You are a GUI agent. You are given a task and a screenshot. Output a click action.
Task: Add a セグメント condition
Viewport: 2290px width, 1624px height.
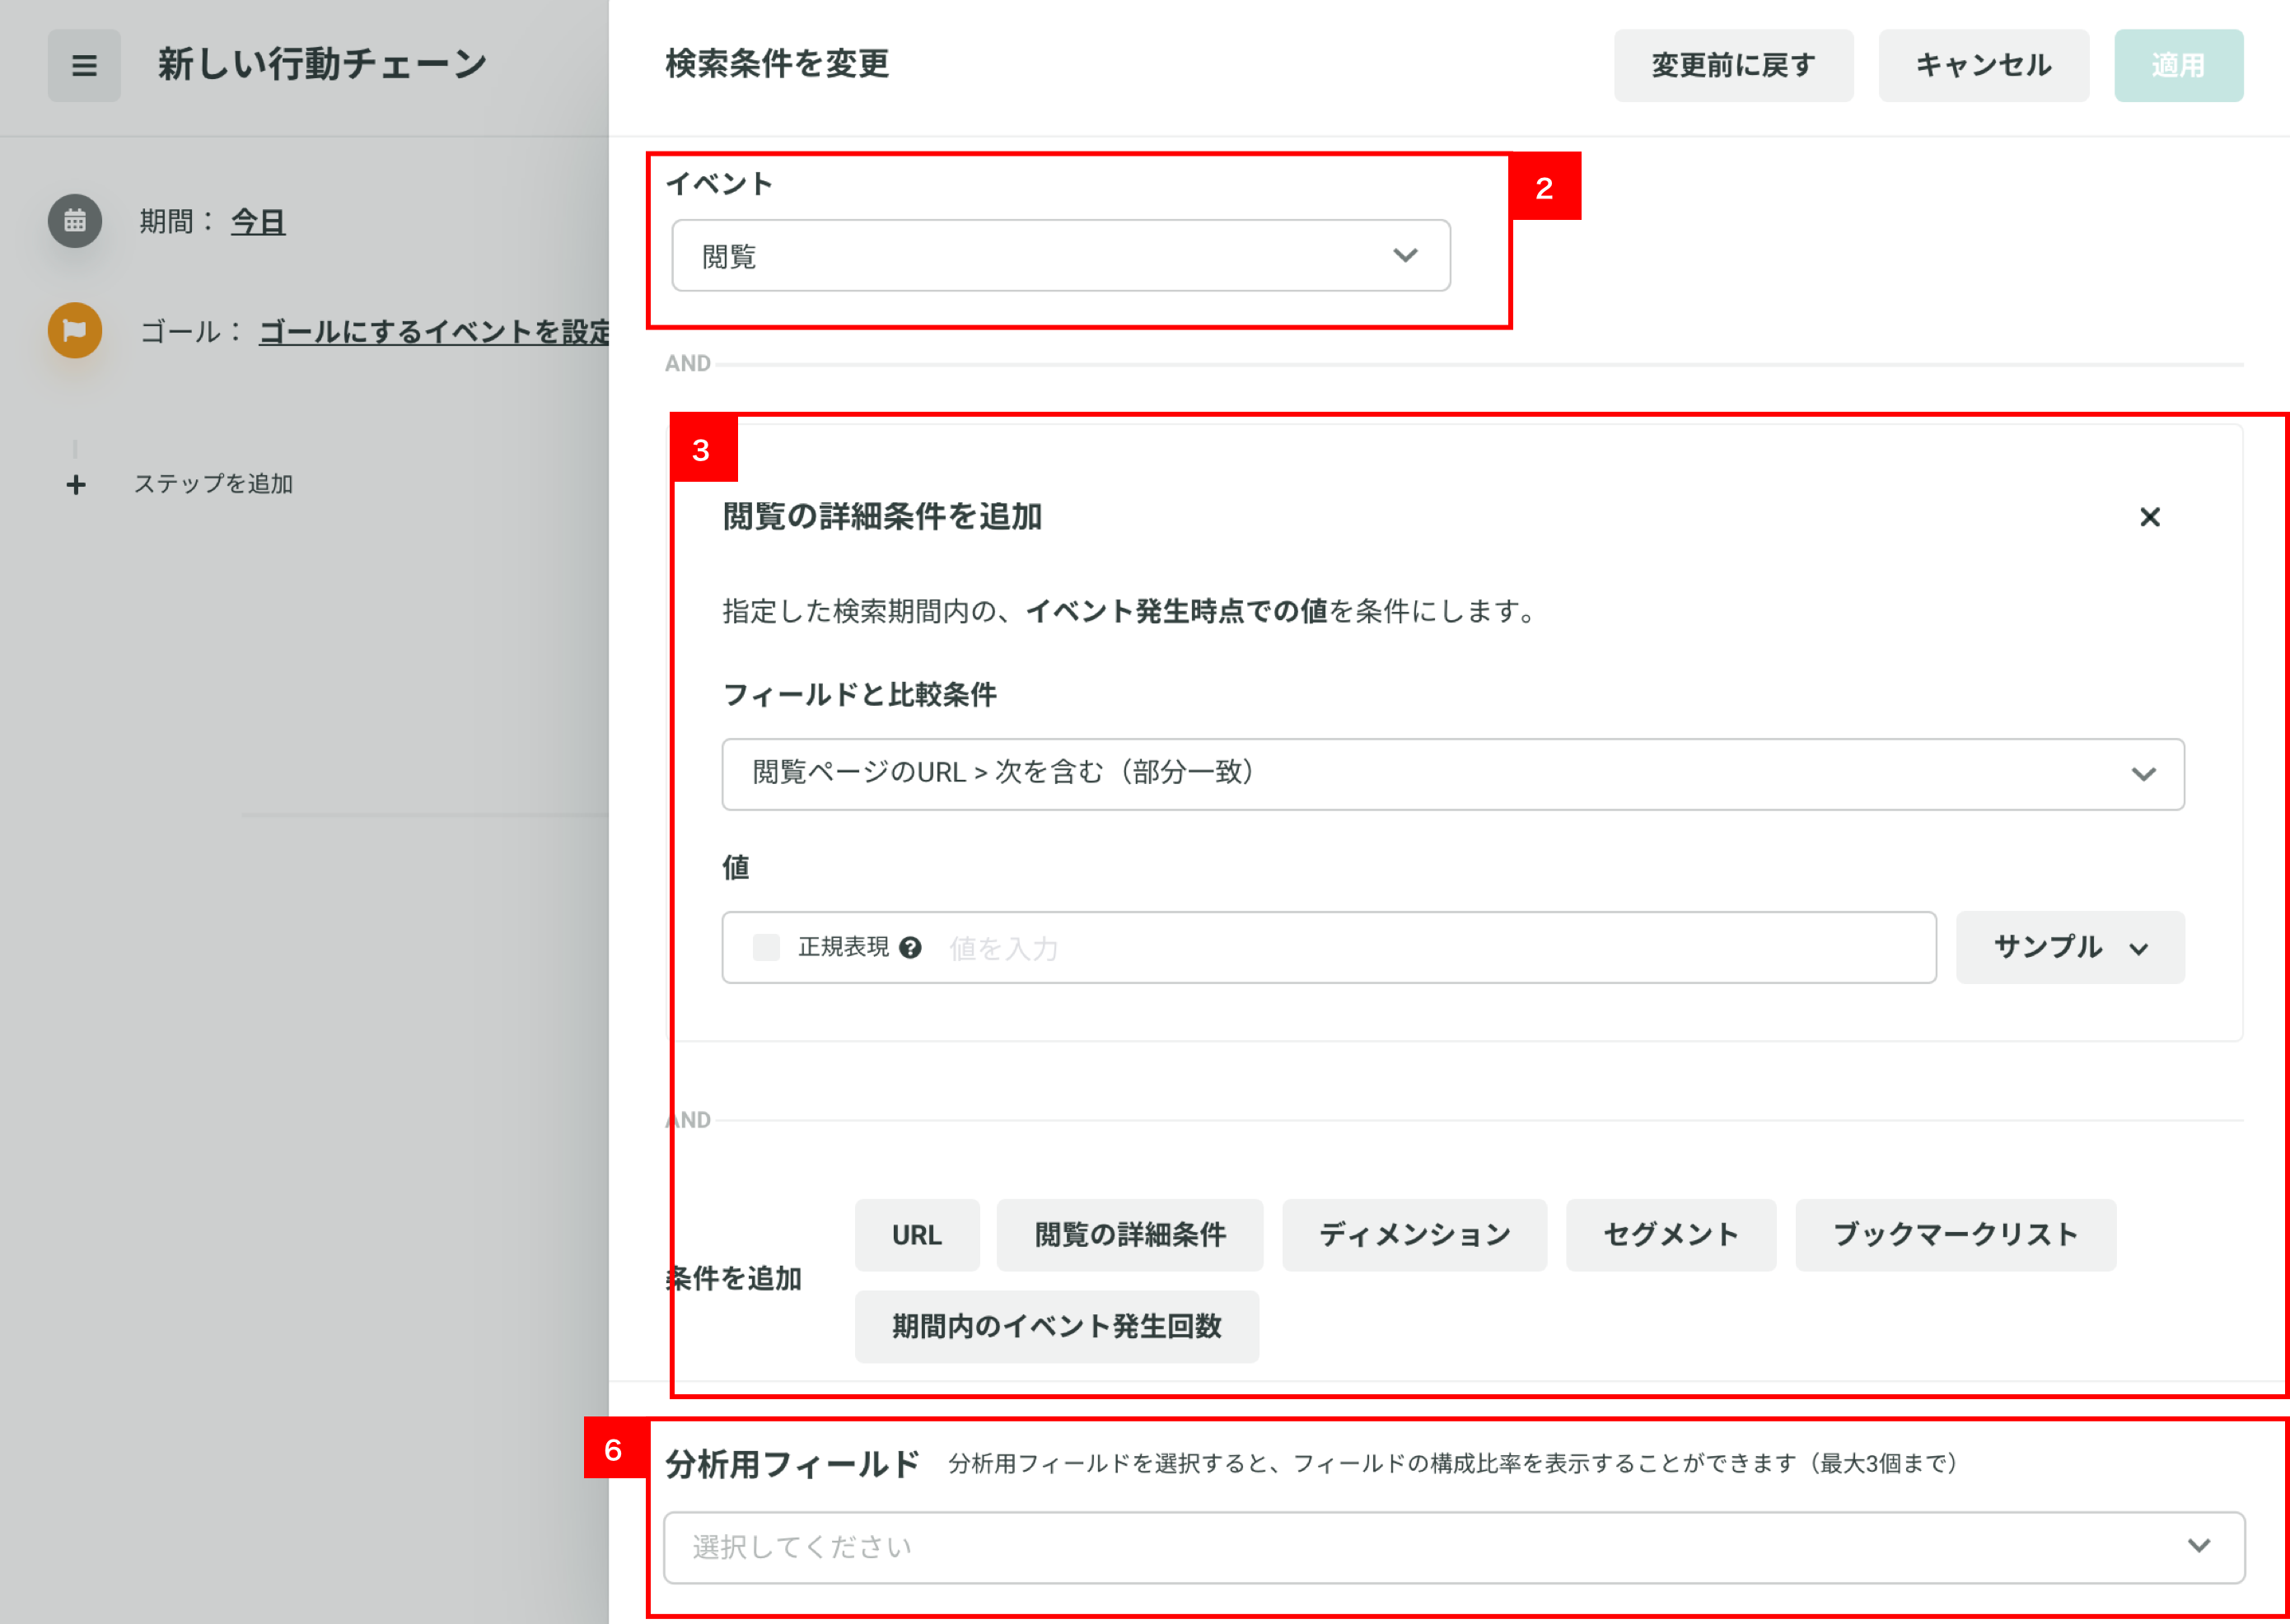pyautogui.click(x=1671, y=1235)
